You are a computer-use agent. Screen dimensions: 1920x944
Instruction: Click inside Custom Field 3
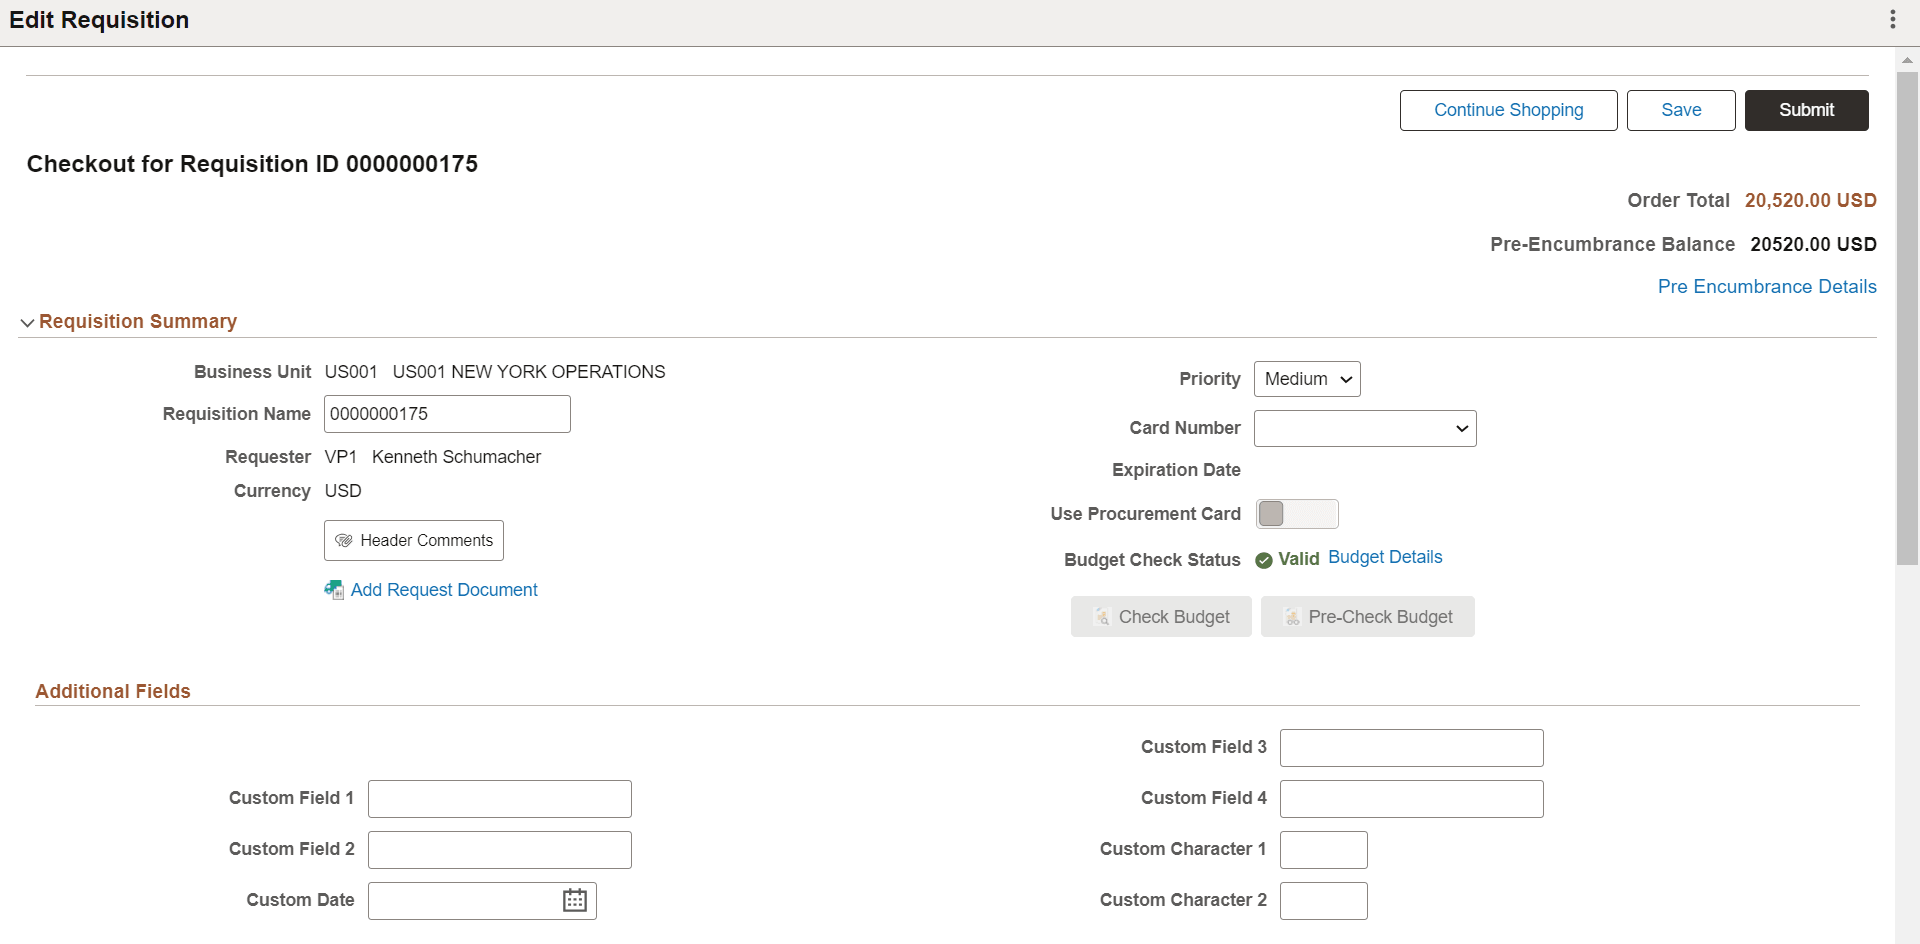(1411, 747)
